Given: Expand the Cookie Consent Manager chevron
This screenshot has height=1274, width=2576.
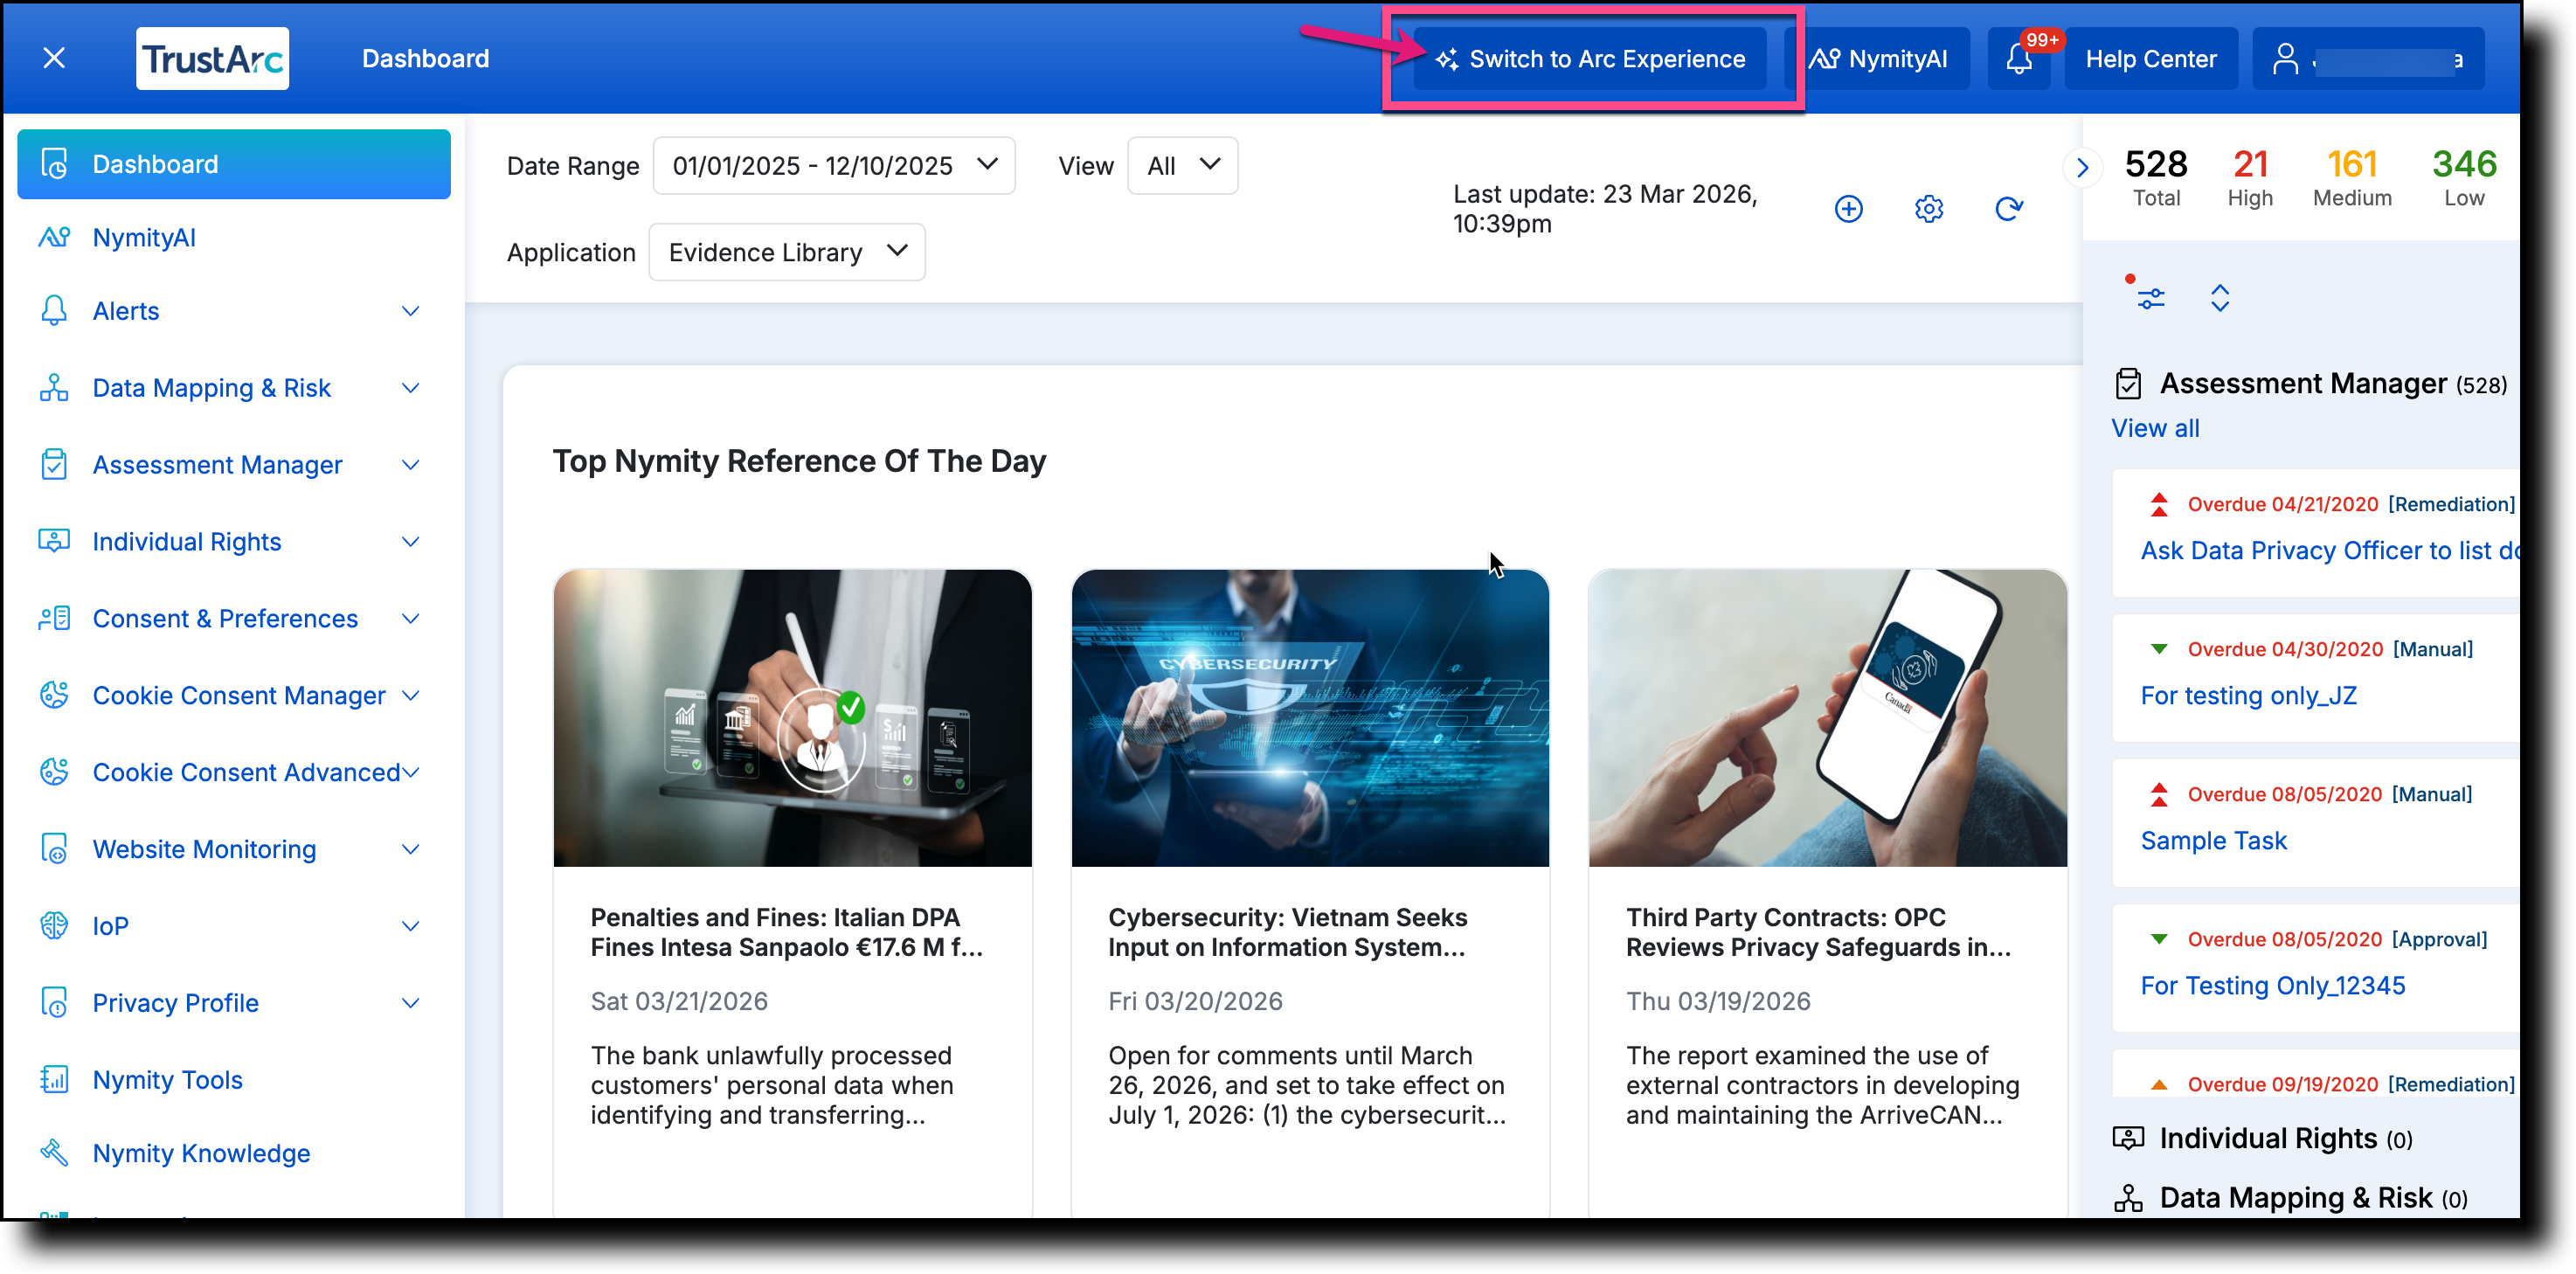Looking at the screenshot, I should (x=410, y=696).
